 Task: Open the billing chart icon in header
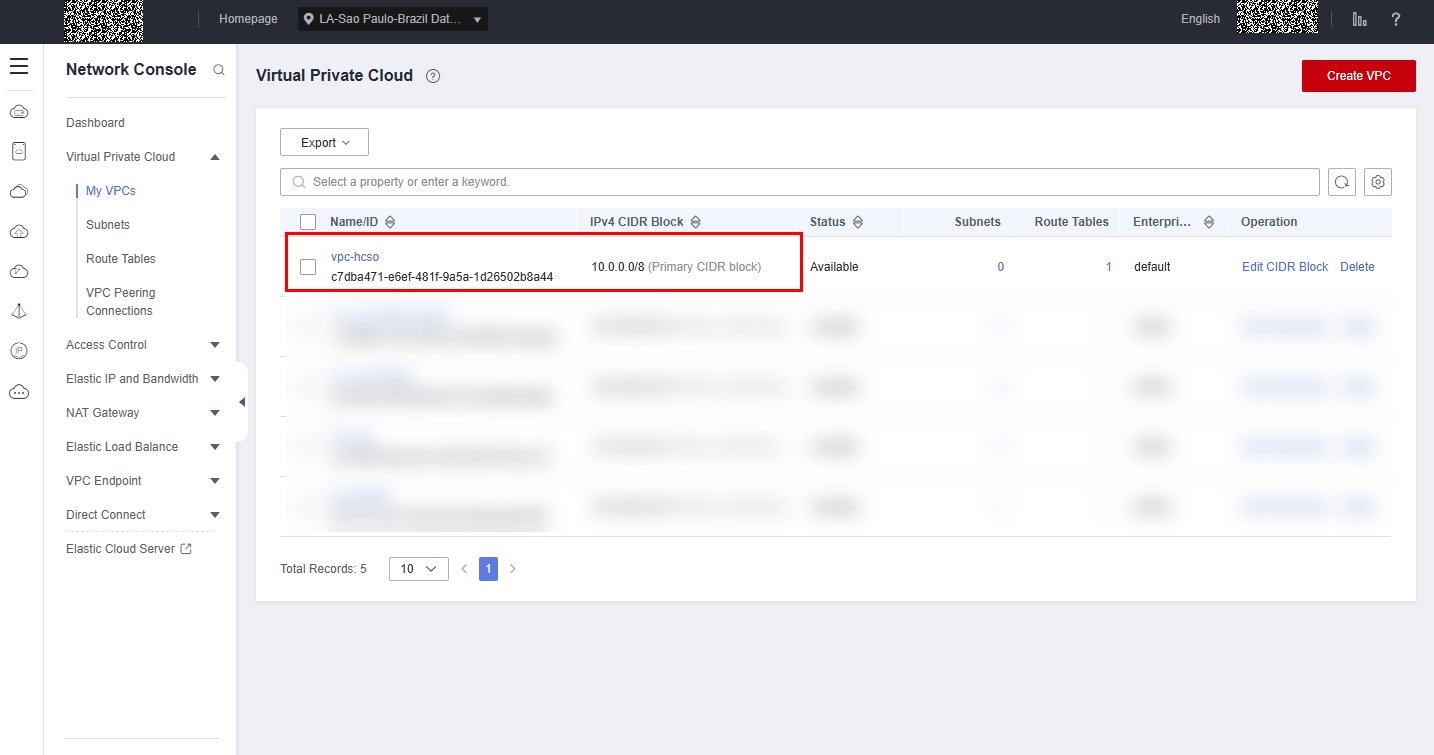click(1359, 19)
